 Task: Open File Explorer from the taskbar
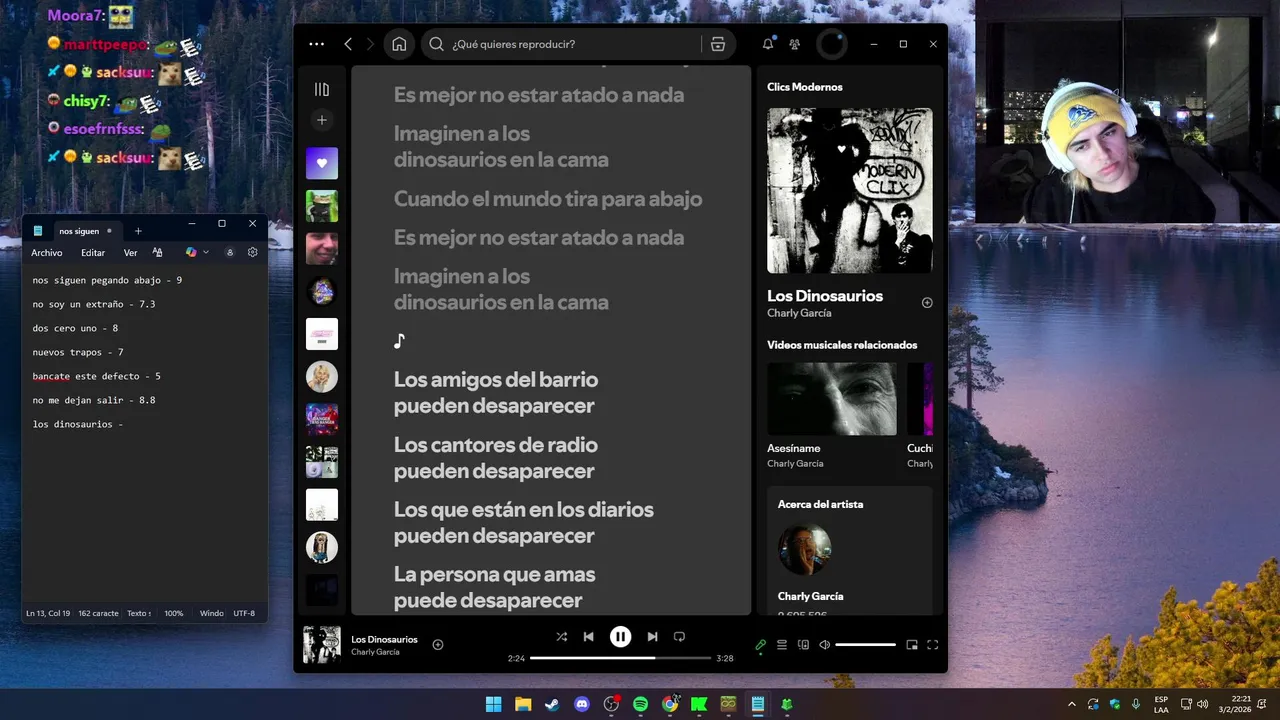(x=523, y=704)
